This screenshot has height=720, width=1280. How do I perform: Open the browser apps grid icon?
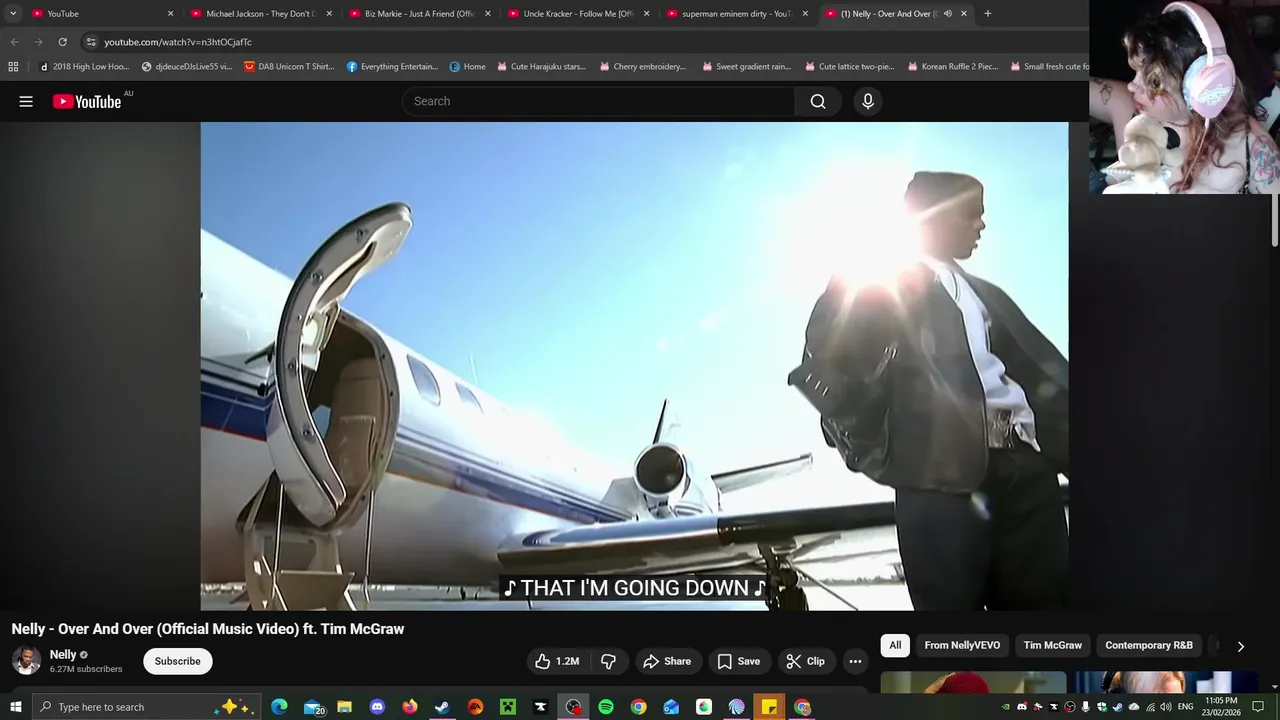13,67
